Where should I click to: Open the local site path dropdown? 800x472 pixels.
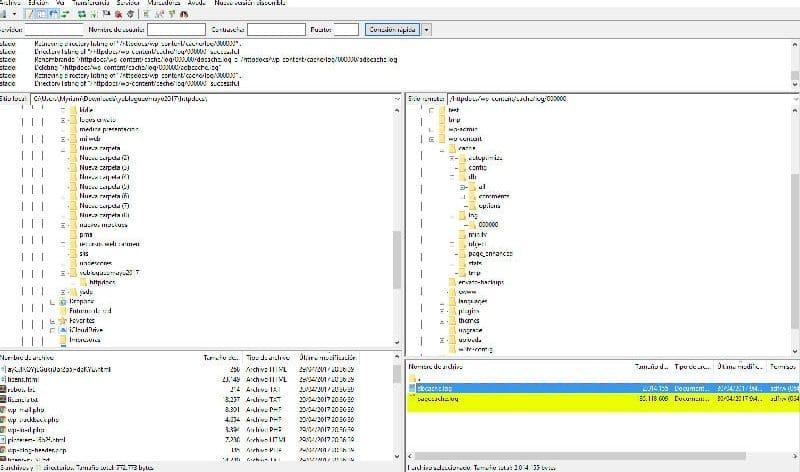pos(397,98)
